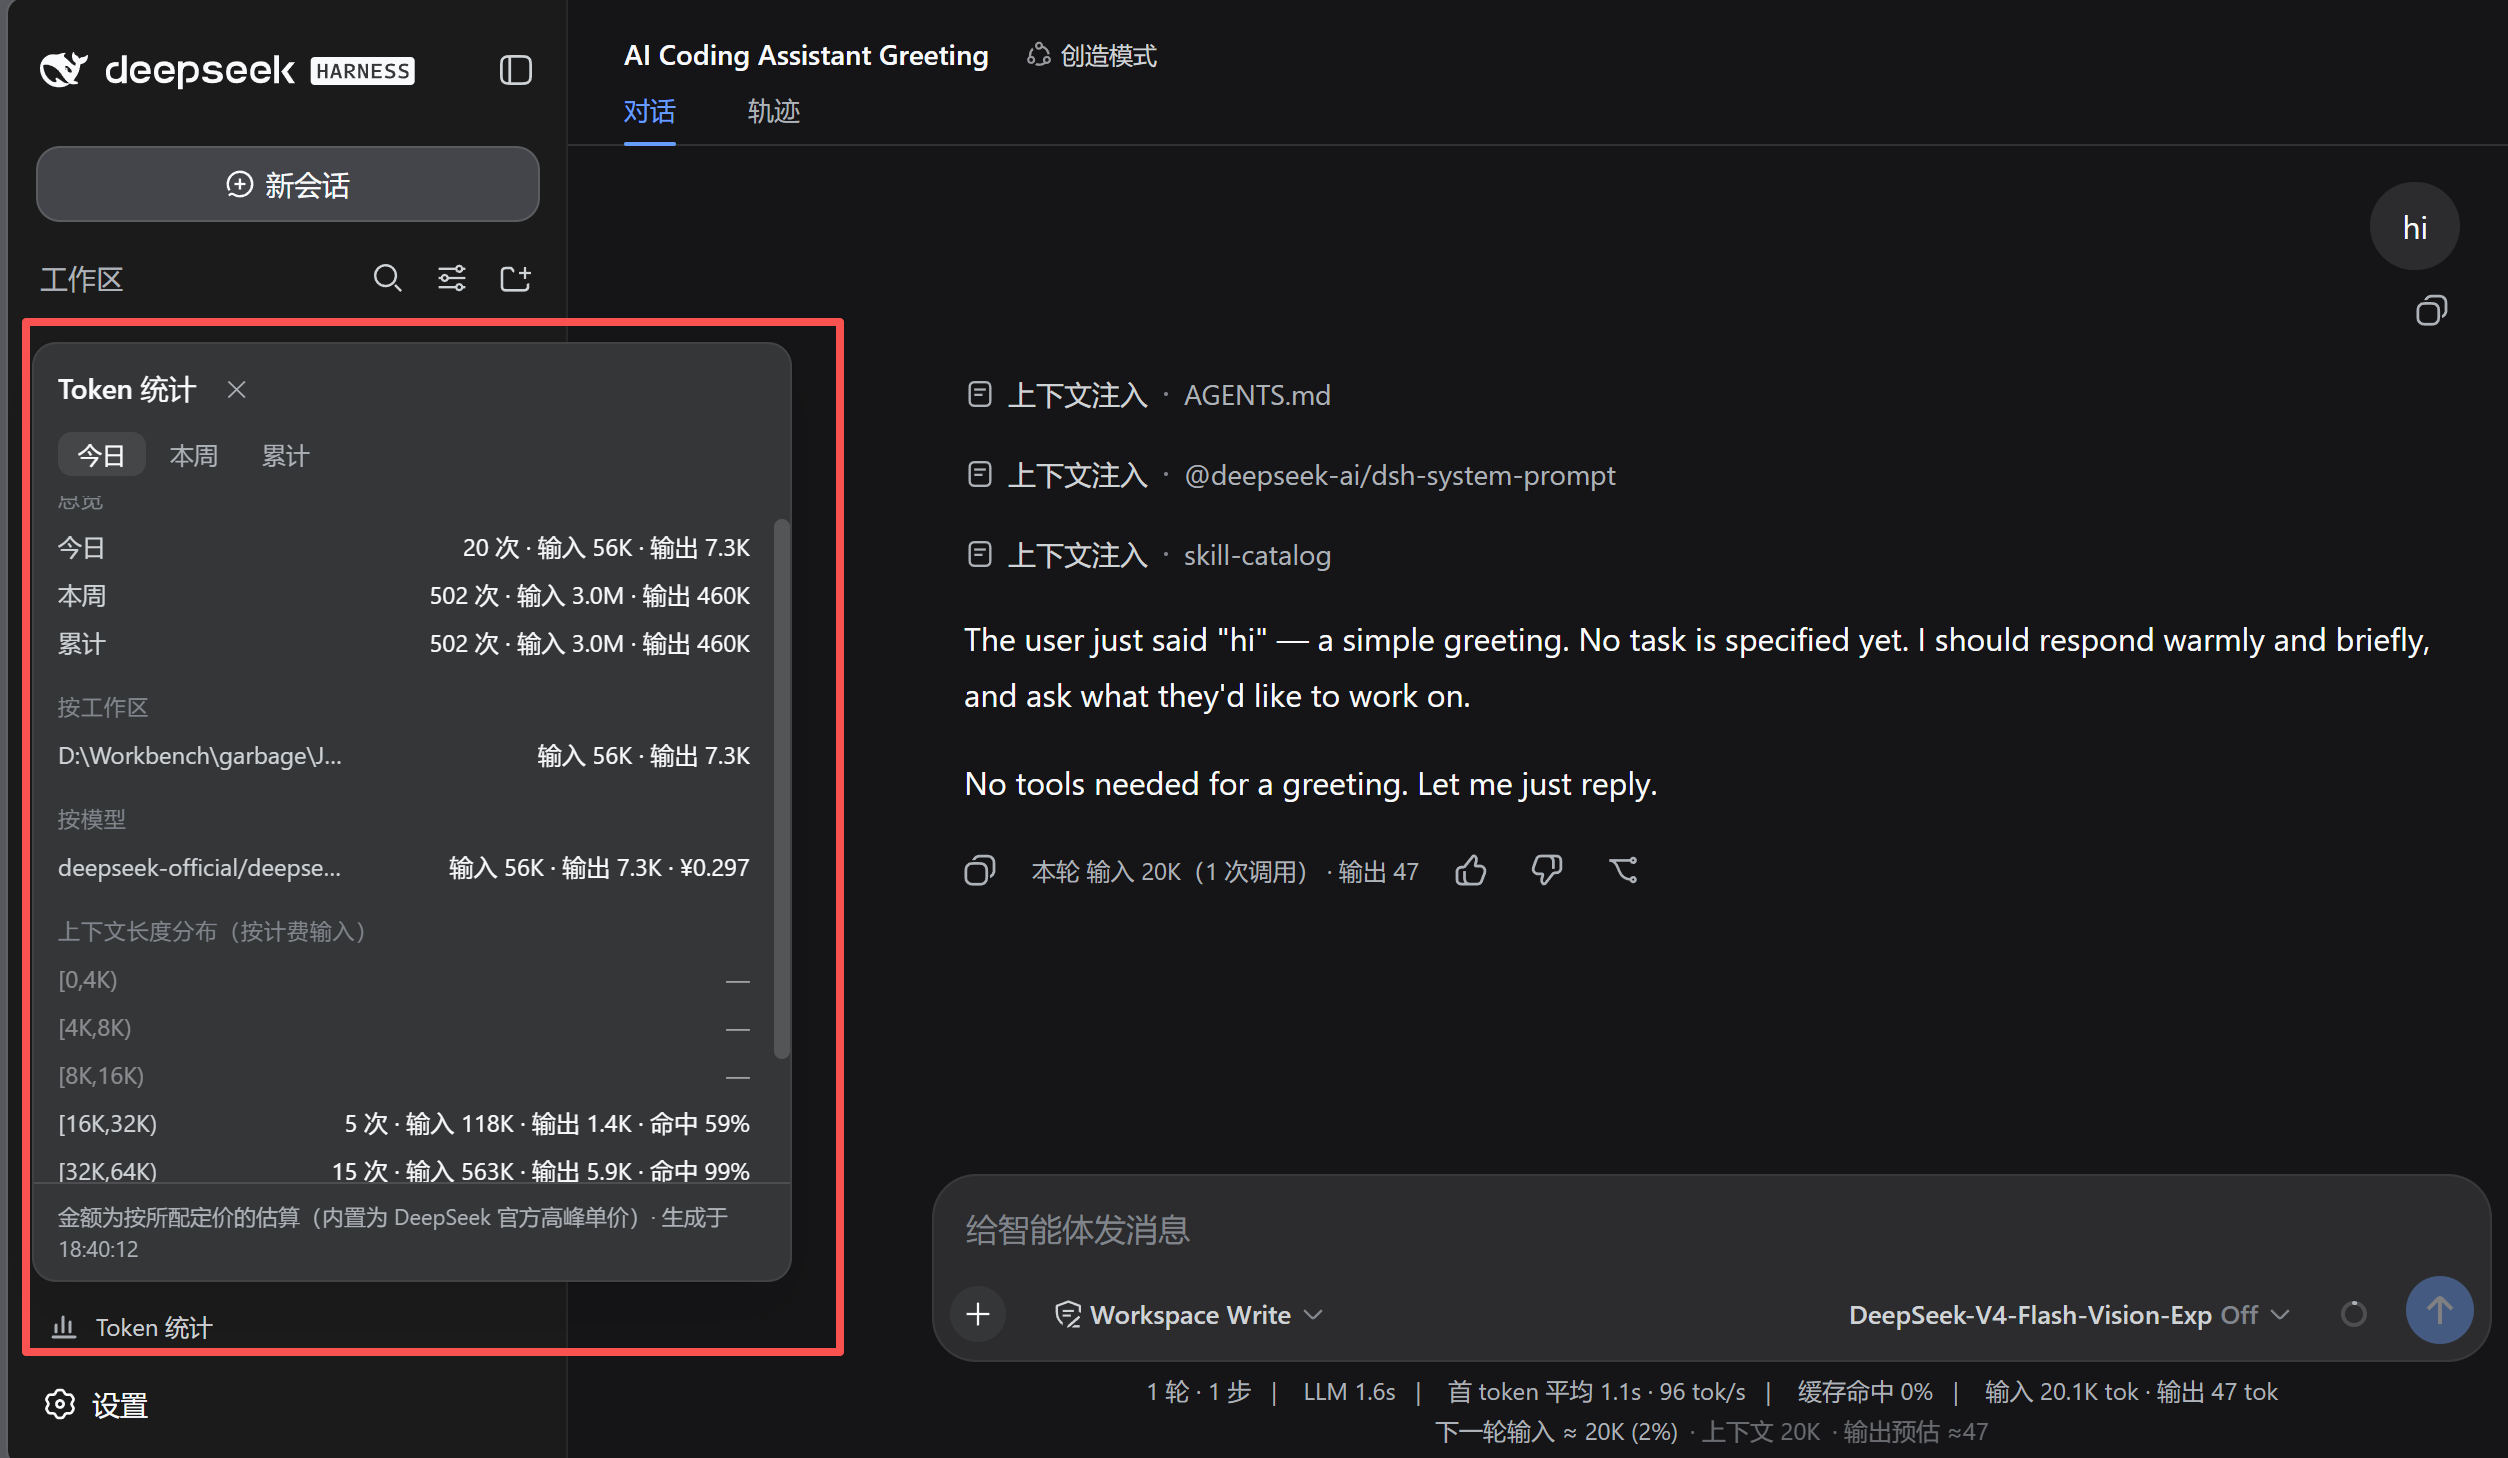The image size is (2508, 1458).
Task: Click 今日 row '20 次 · 输入 56K'
Action: coord(404,548)
